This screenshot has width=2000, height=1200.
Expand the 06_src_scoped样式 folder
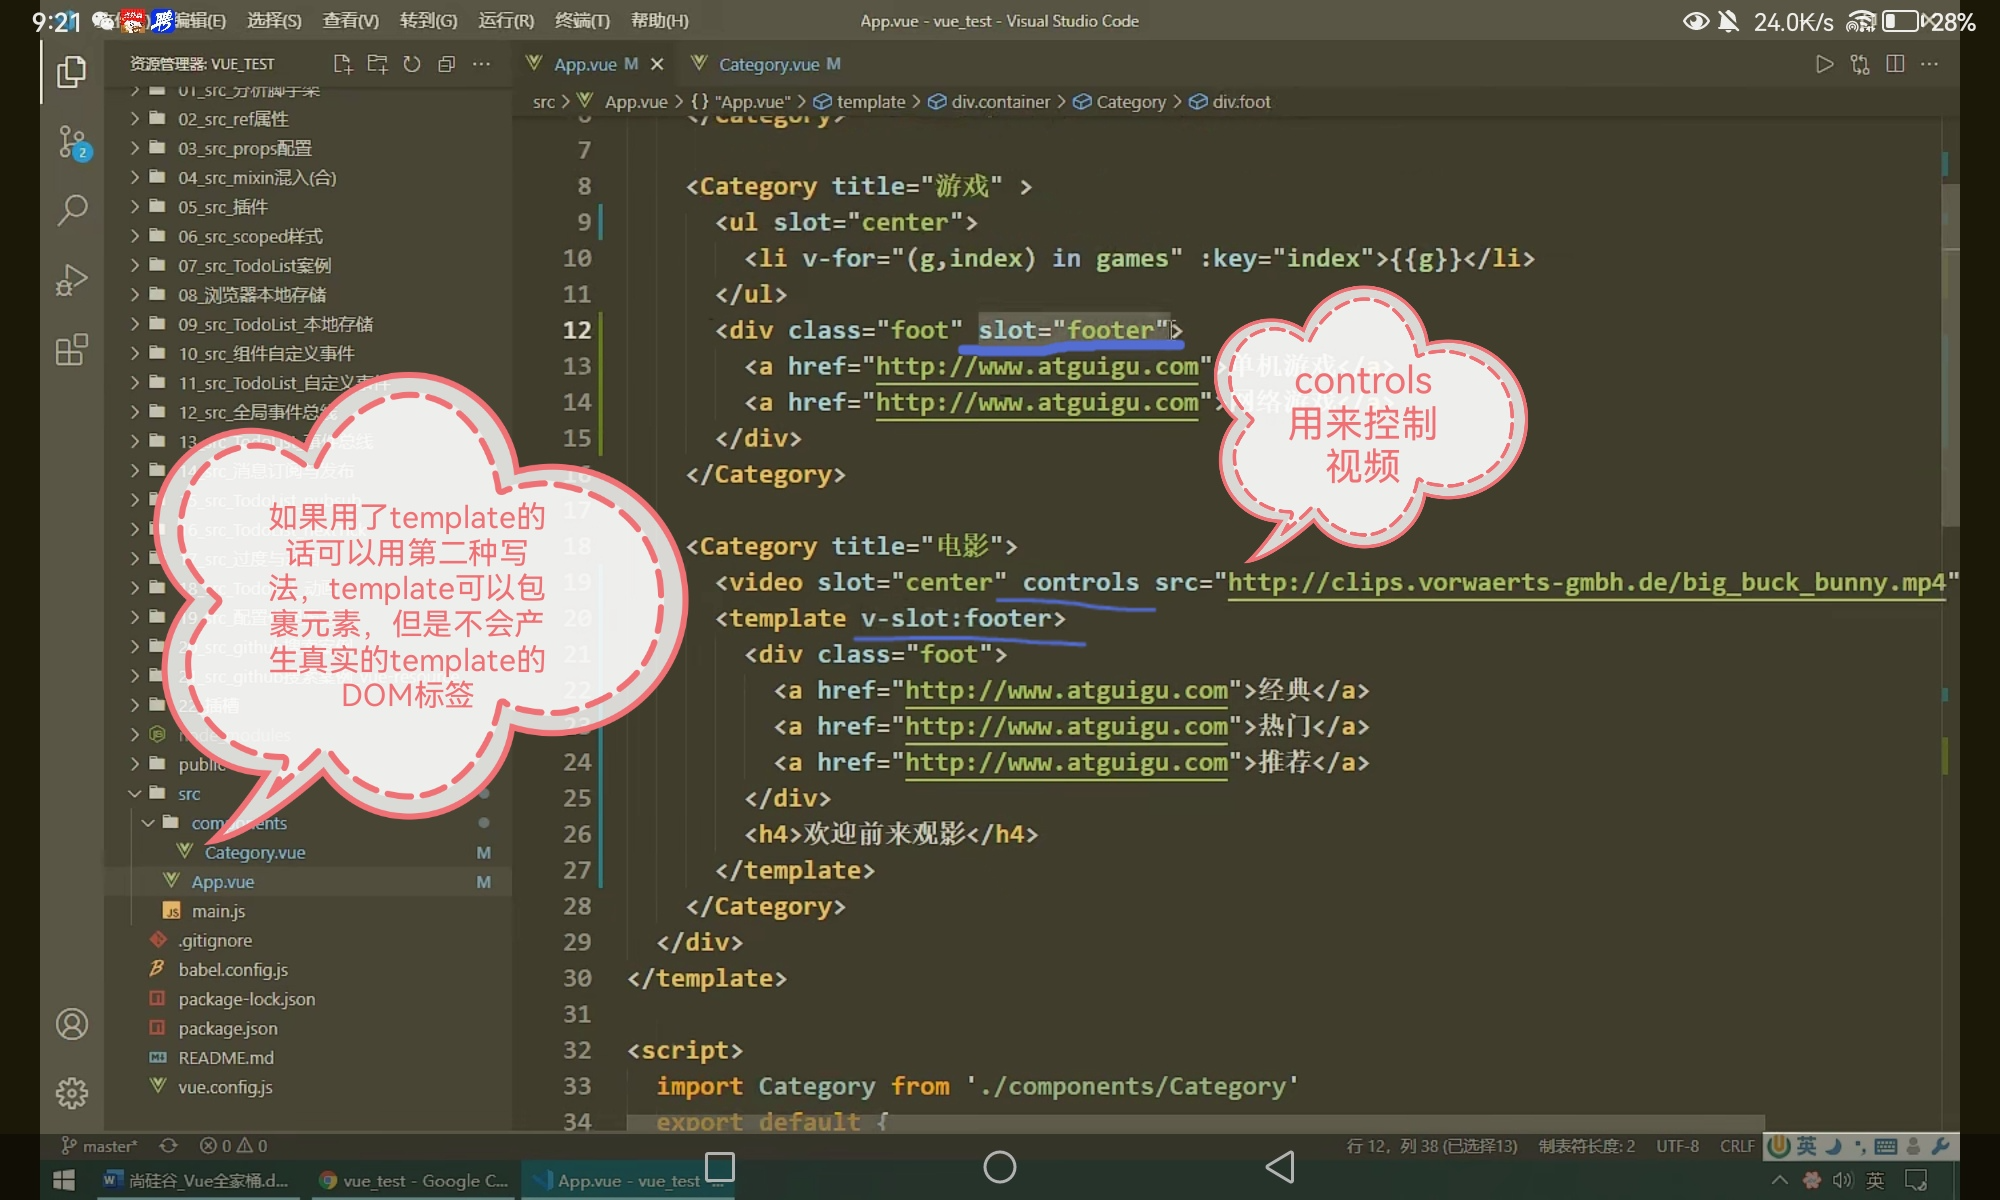point(250,236)
